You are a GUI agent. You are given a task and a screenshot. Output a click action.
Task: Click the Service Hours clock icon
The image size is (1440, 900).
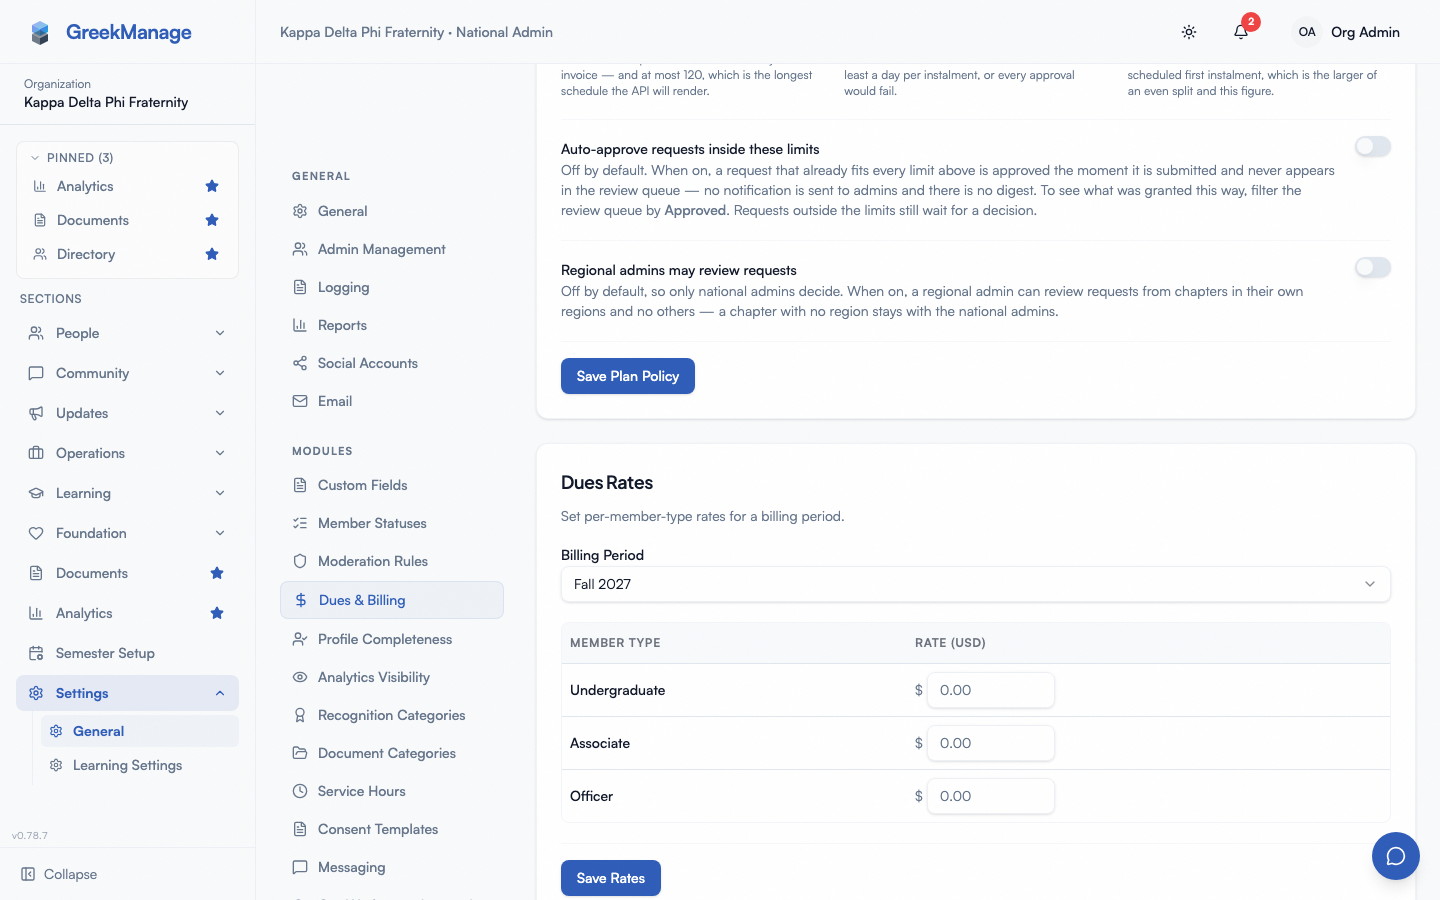click(x=300, y=791)
